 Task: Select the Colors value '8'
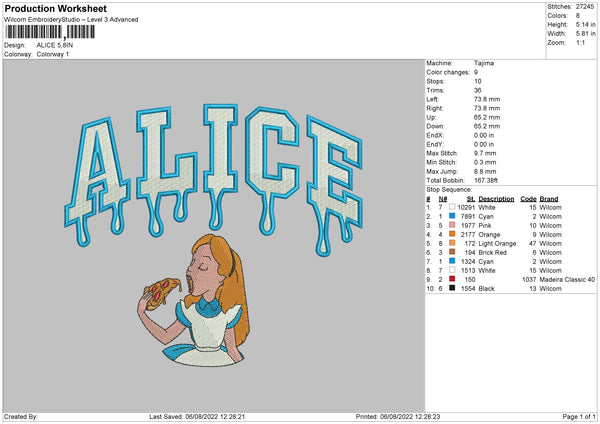pyautogui.click(x=577, y=16)
